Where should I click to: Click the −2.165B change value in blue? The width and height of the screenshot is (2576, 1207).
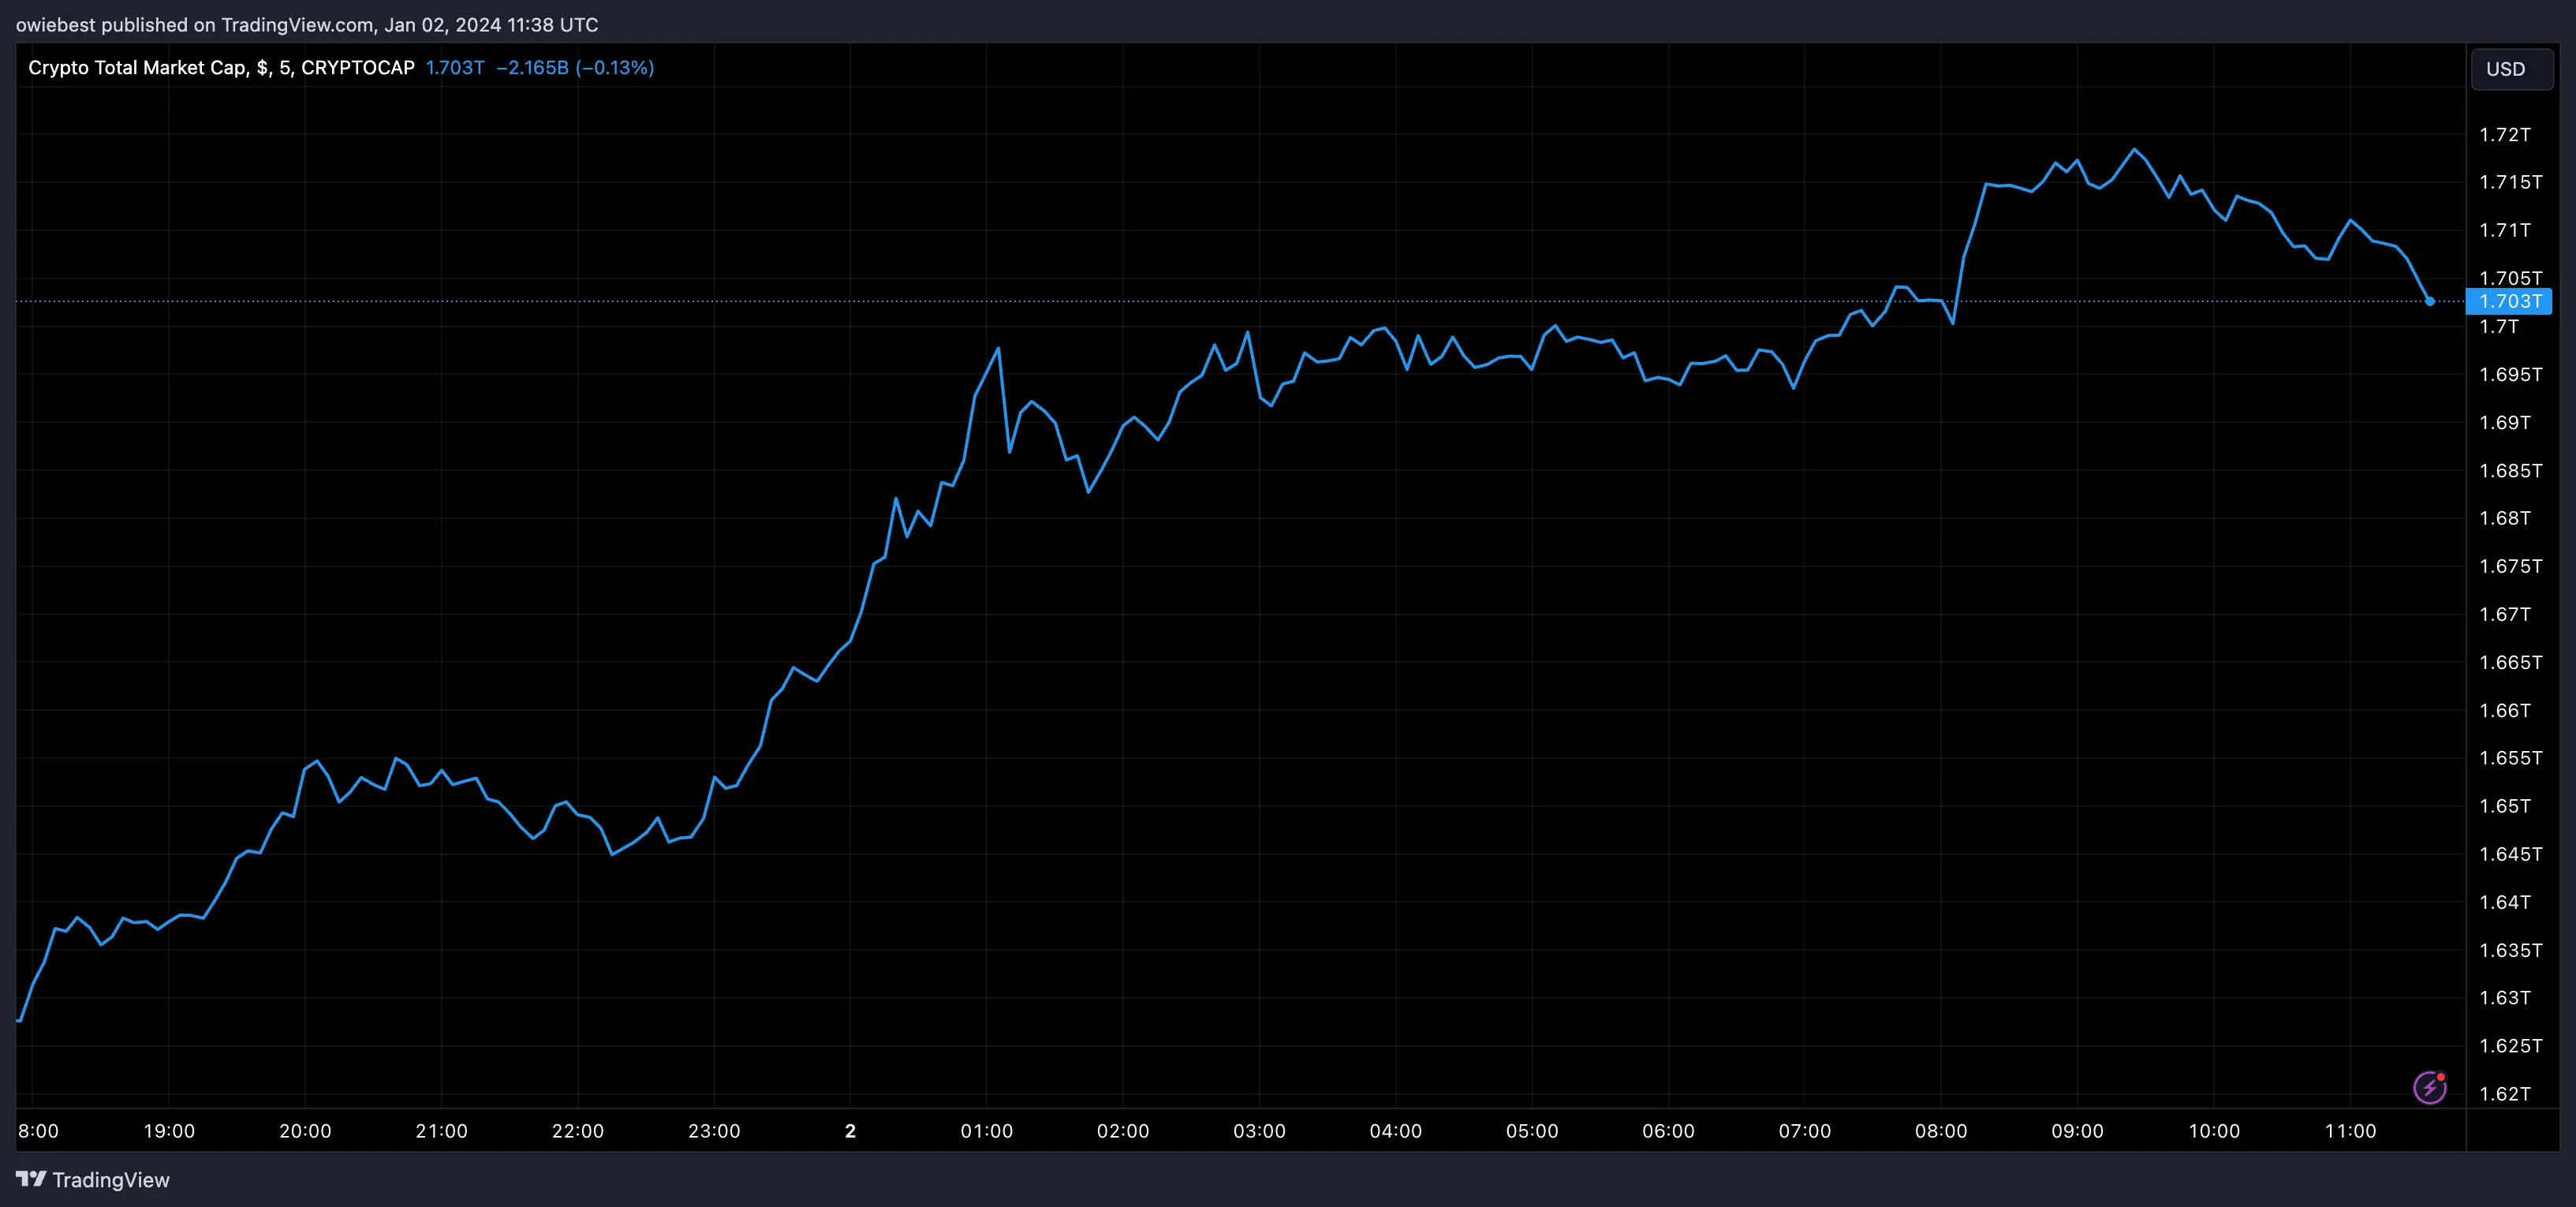pos(535,67)
